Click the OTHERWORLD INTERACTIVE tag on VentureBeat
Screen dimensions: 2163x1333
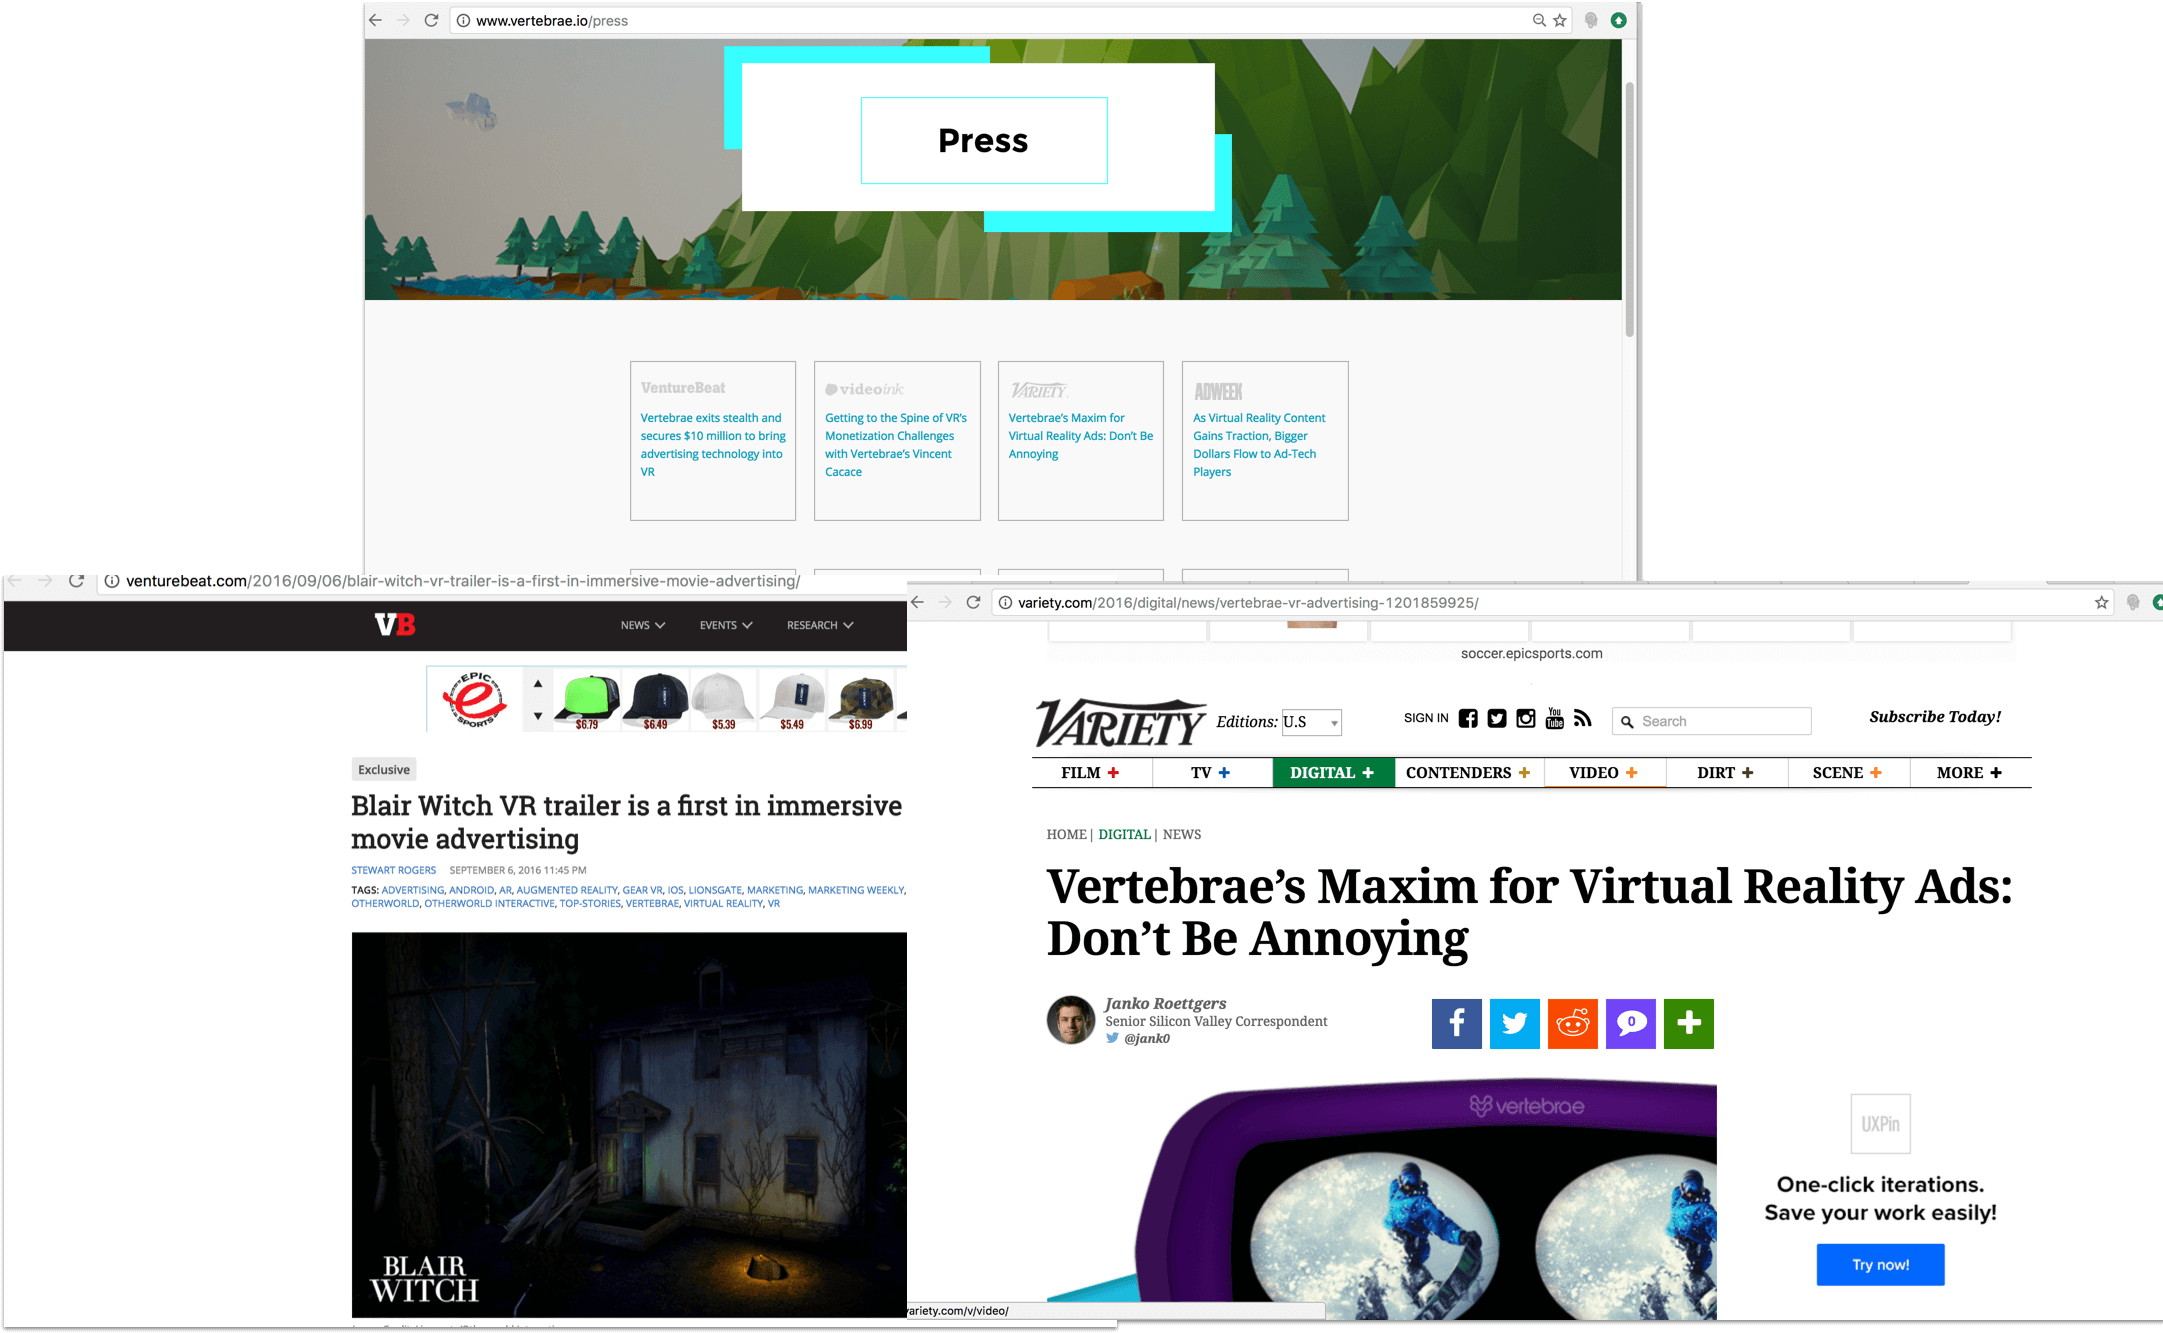click(x=489, y=903)
